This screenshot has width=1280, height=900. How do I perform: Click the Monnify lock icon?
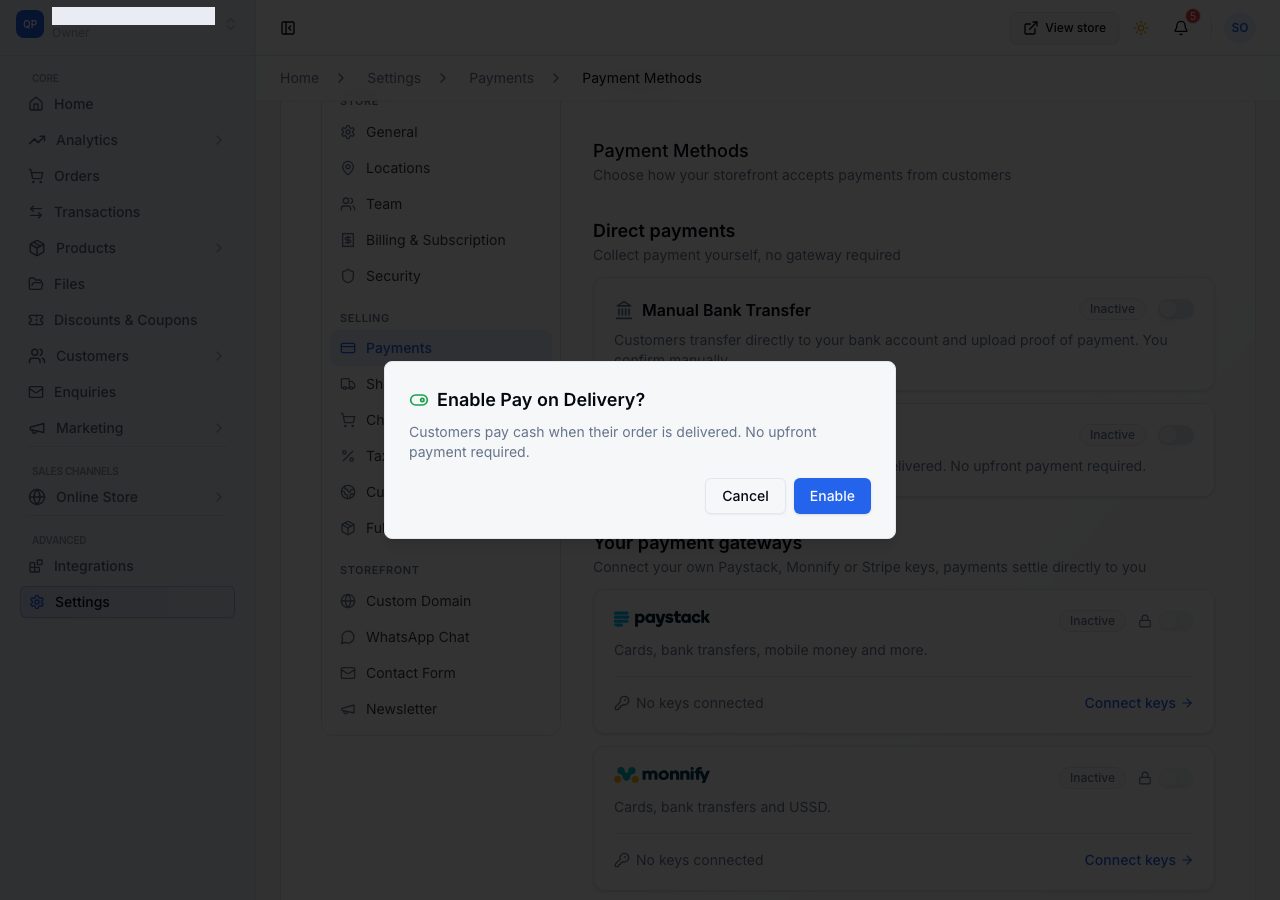pyautogui.click(x=1145, y=778)
